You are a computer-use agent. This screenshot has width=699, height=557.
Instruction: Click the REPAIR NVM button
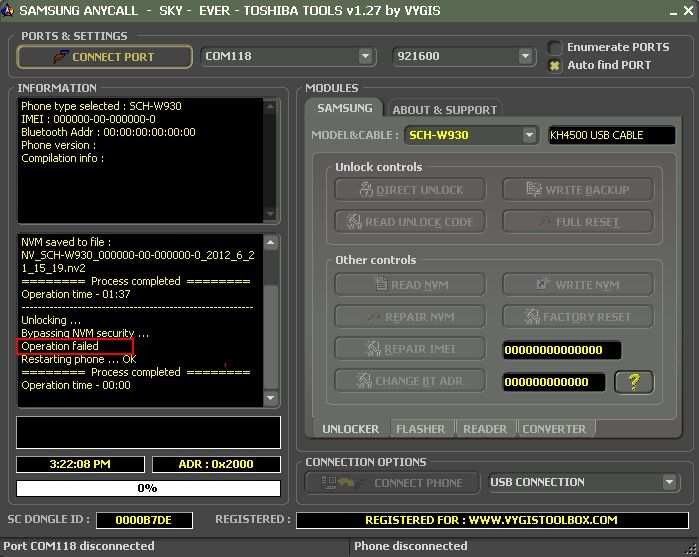click(x=410, y=317)
